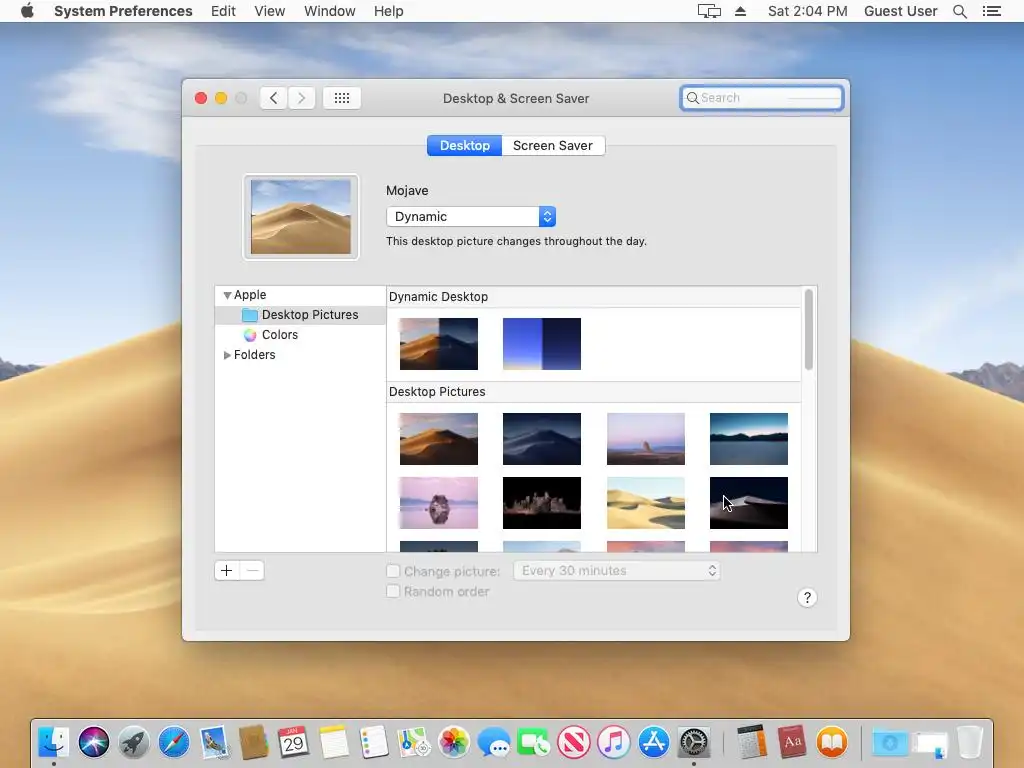
Task: Pick teal lake with dark mountains thumbnail
Action: [x=749, y=439]
